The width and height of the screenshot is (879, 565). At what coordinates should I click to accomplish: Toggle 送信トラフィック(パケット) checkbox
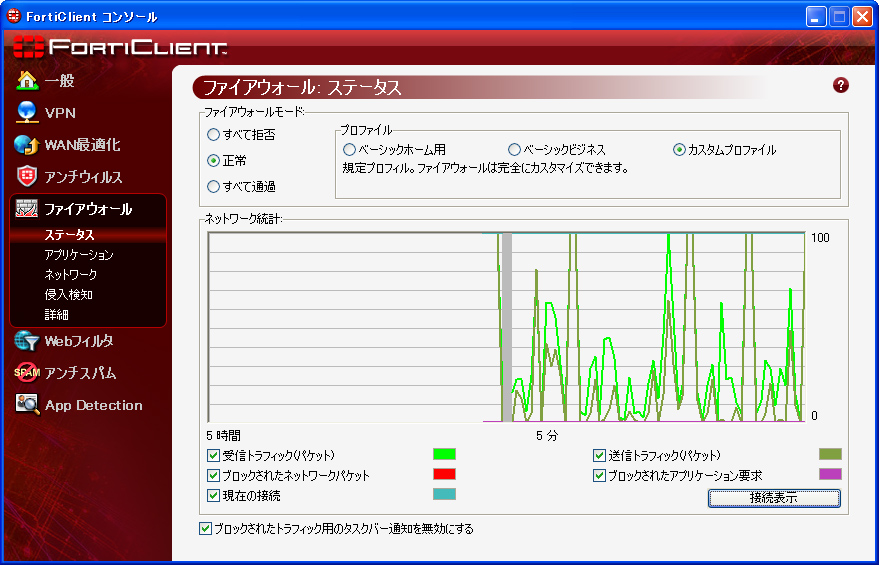click(599, 455)
